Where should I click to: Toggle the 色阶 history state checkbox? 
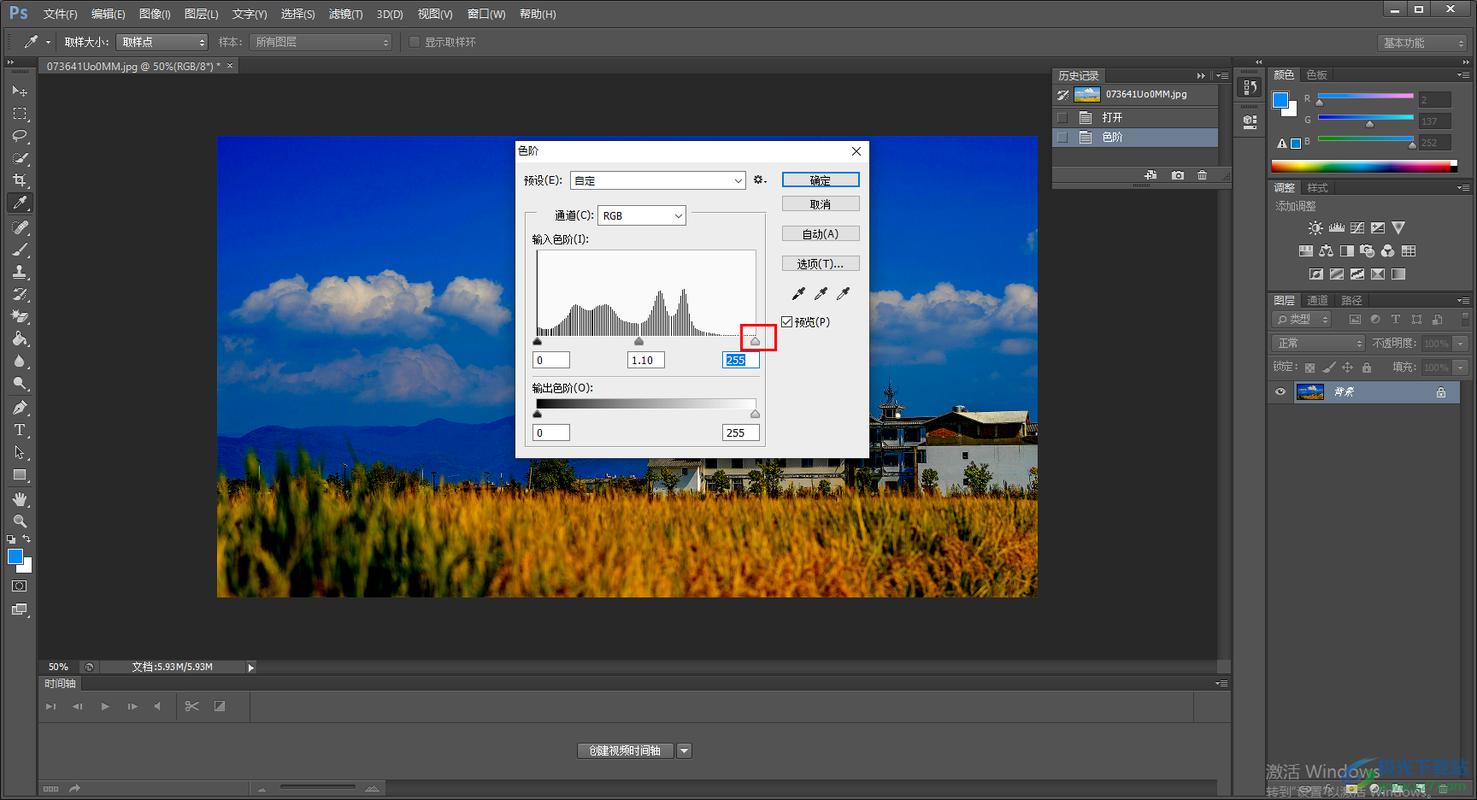tap(1062, 136)
